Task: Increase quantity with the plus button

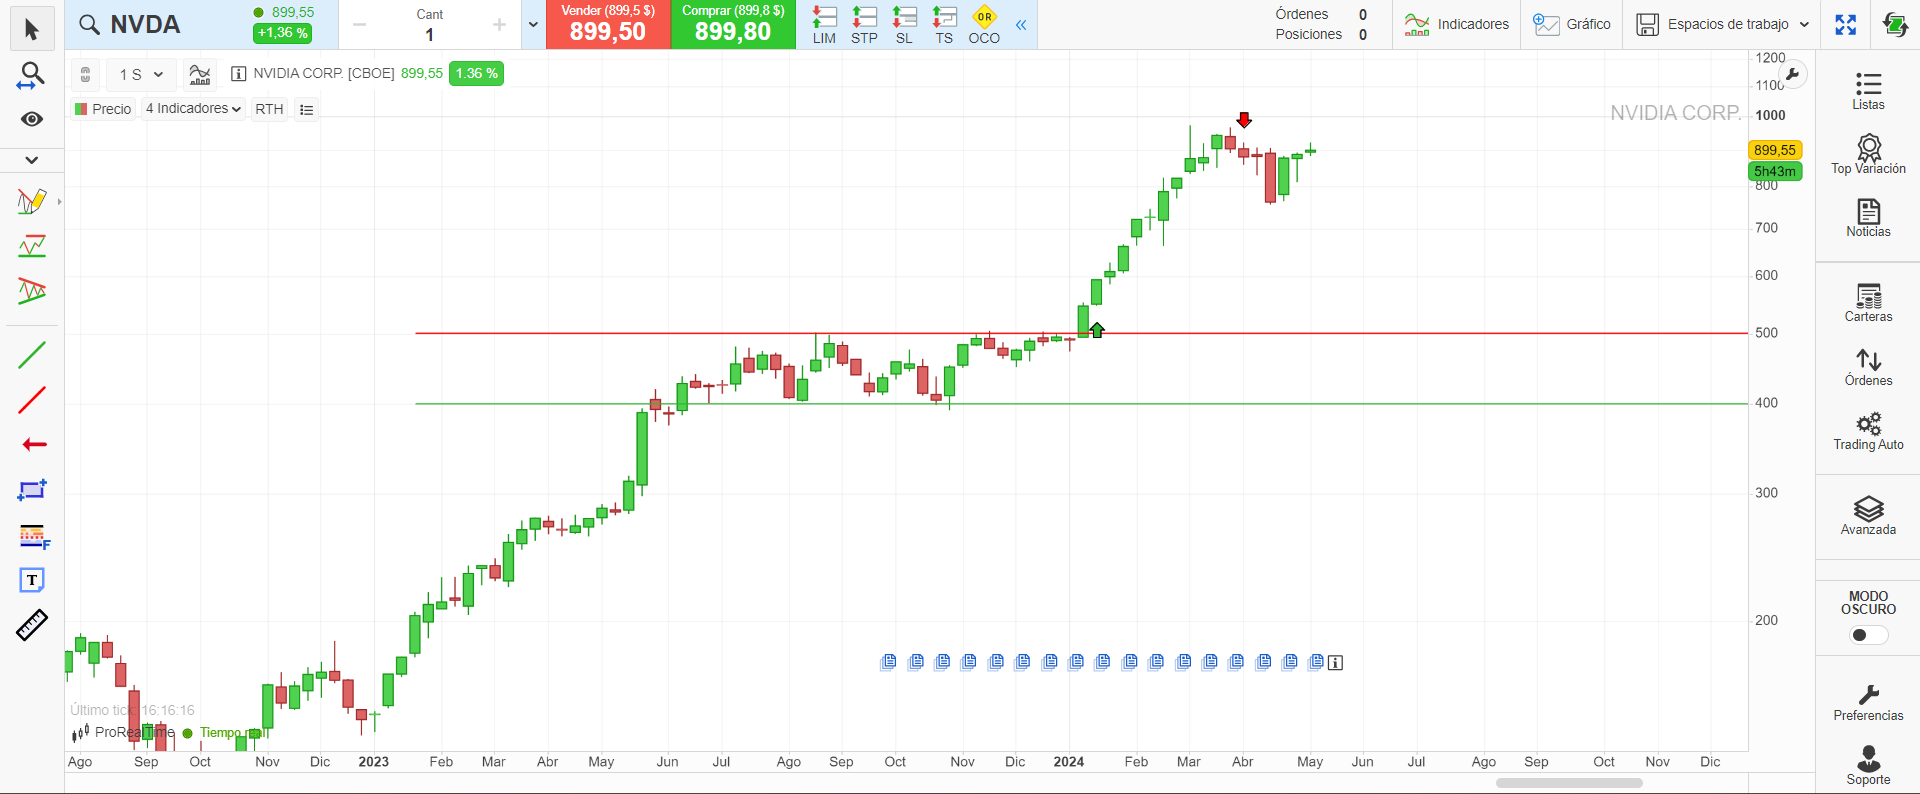Action: pyautogui.click(x=499, y=25)
